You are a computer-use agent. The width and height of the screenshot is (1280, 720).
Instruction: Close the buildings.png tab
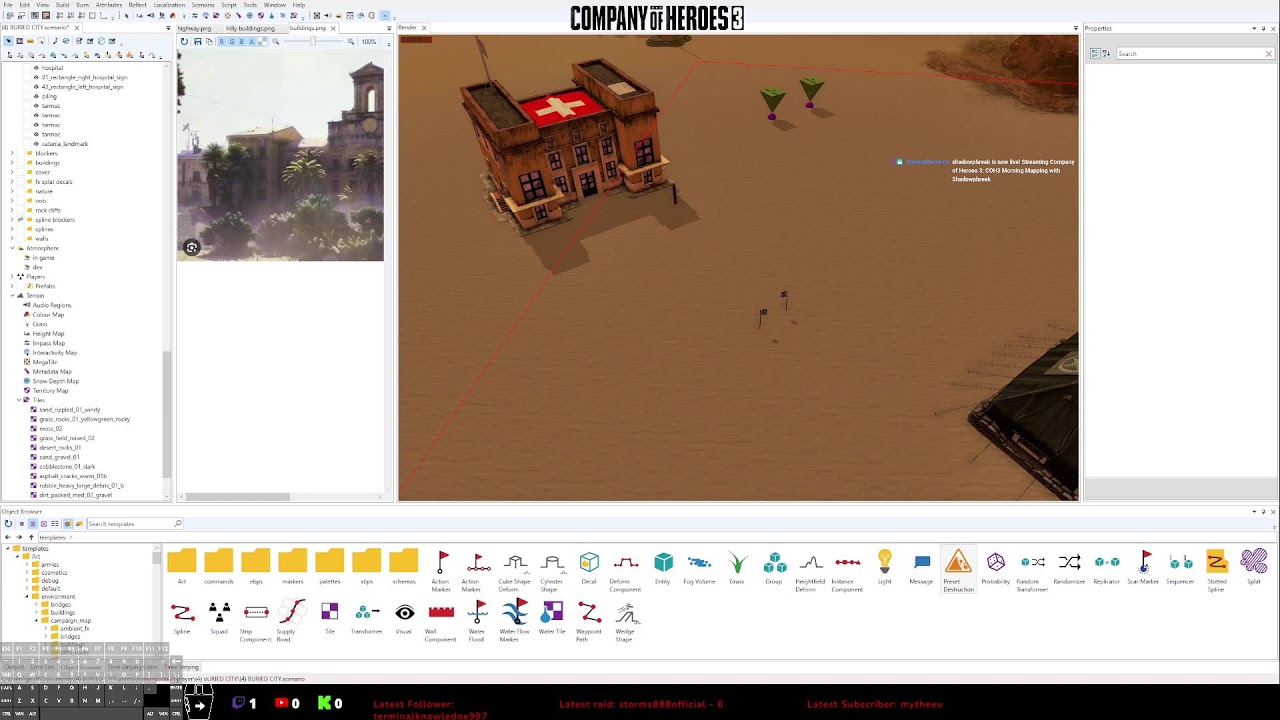[x=333, y=28]
